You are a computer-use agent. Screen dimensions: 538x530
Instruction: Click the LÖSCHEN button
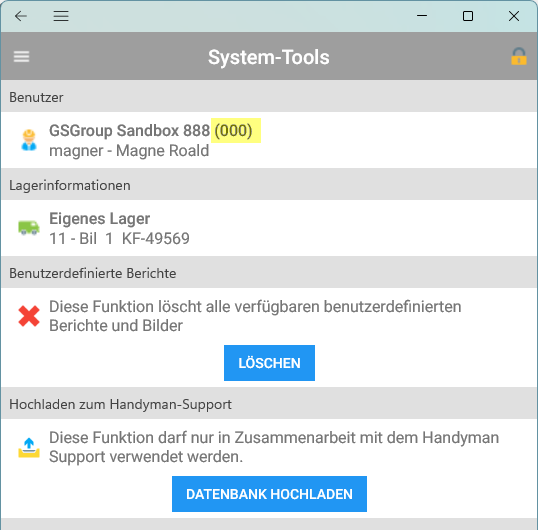tap(269, 363)
